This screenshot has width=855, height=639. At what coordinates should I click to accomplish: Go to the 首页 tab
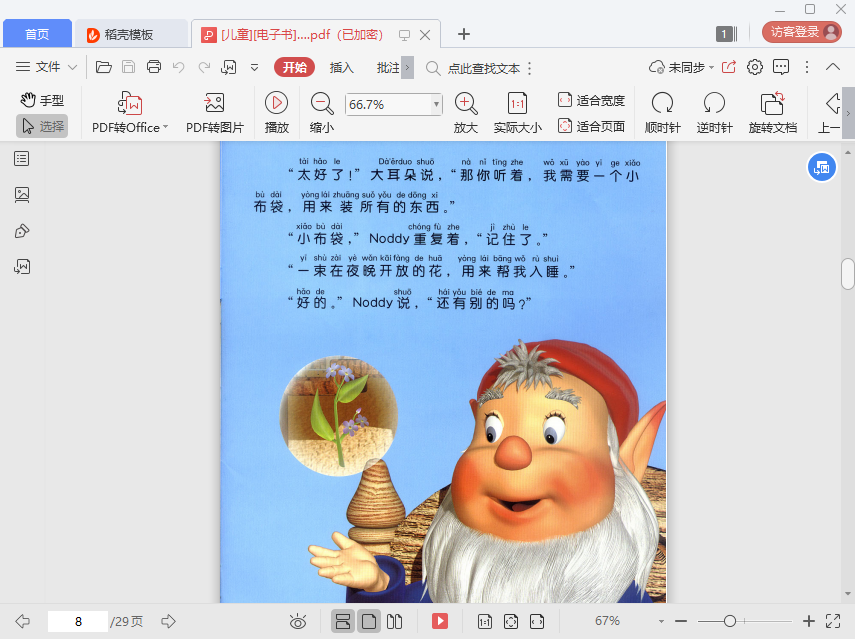(x=37, y=34)
